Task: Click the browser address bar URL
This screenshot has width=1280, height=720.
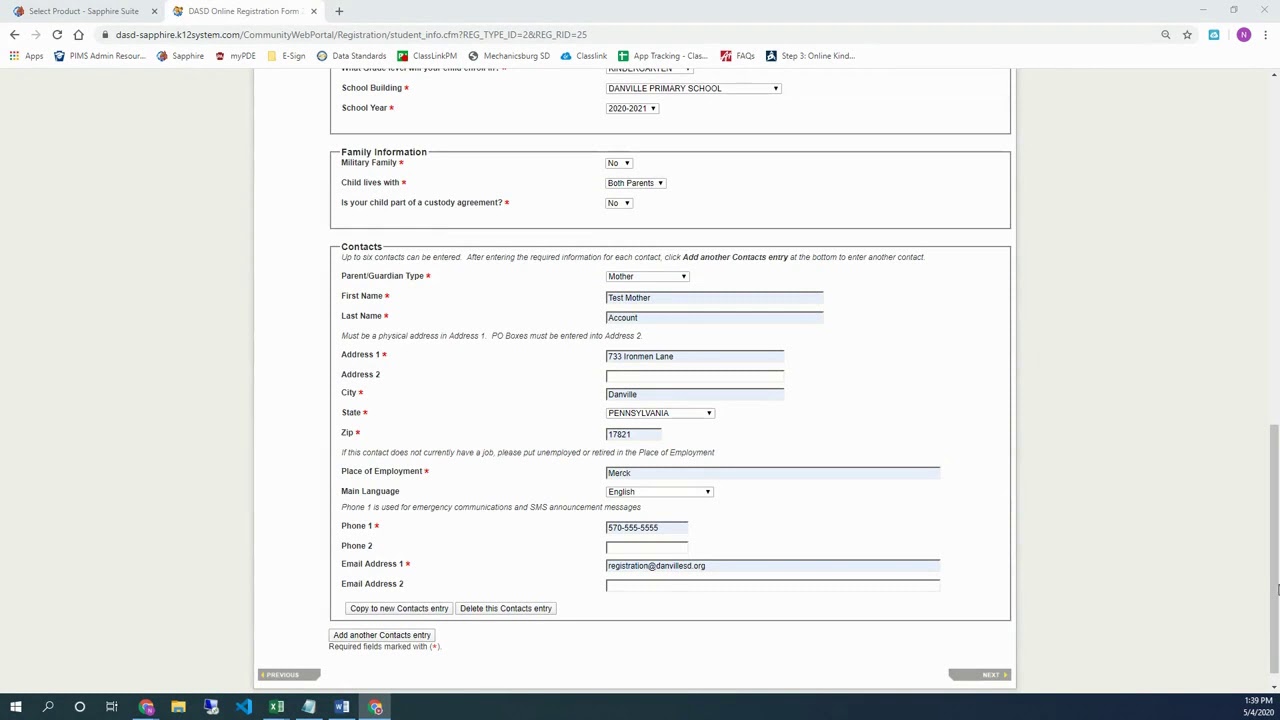Action: click(351, 35)
